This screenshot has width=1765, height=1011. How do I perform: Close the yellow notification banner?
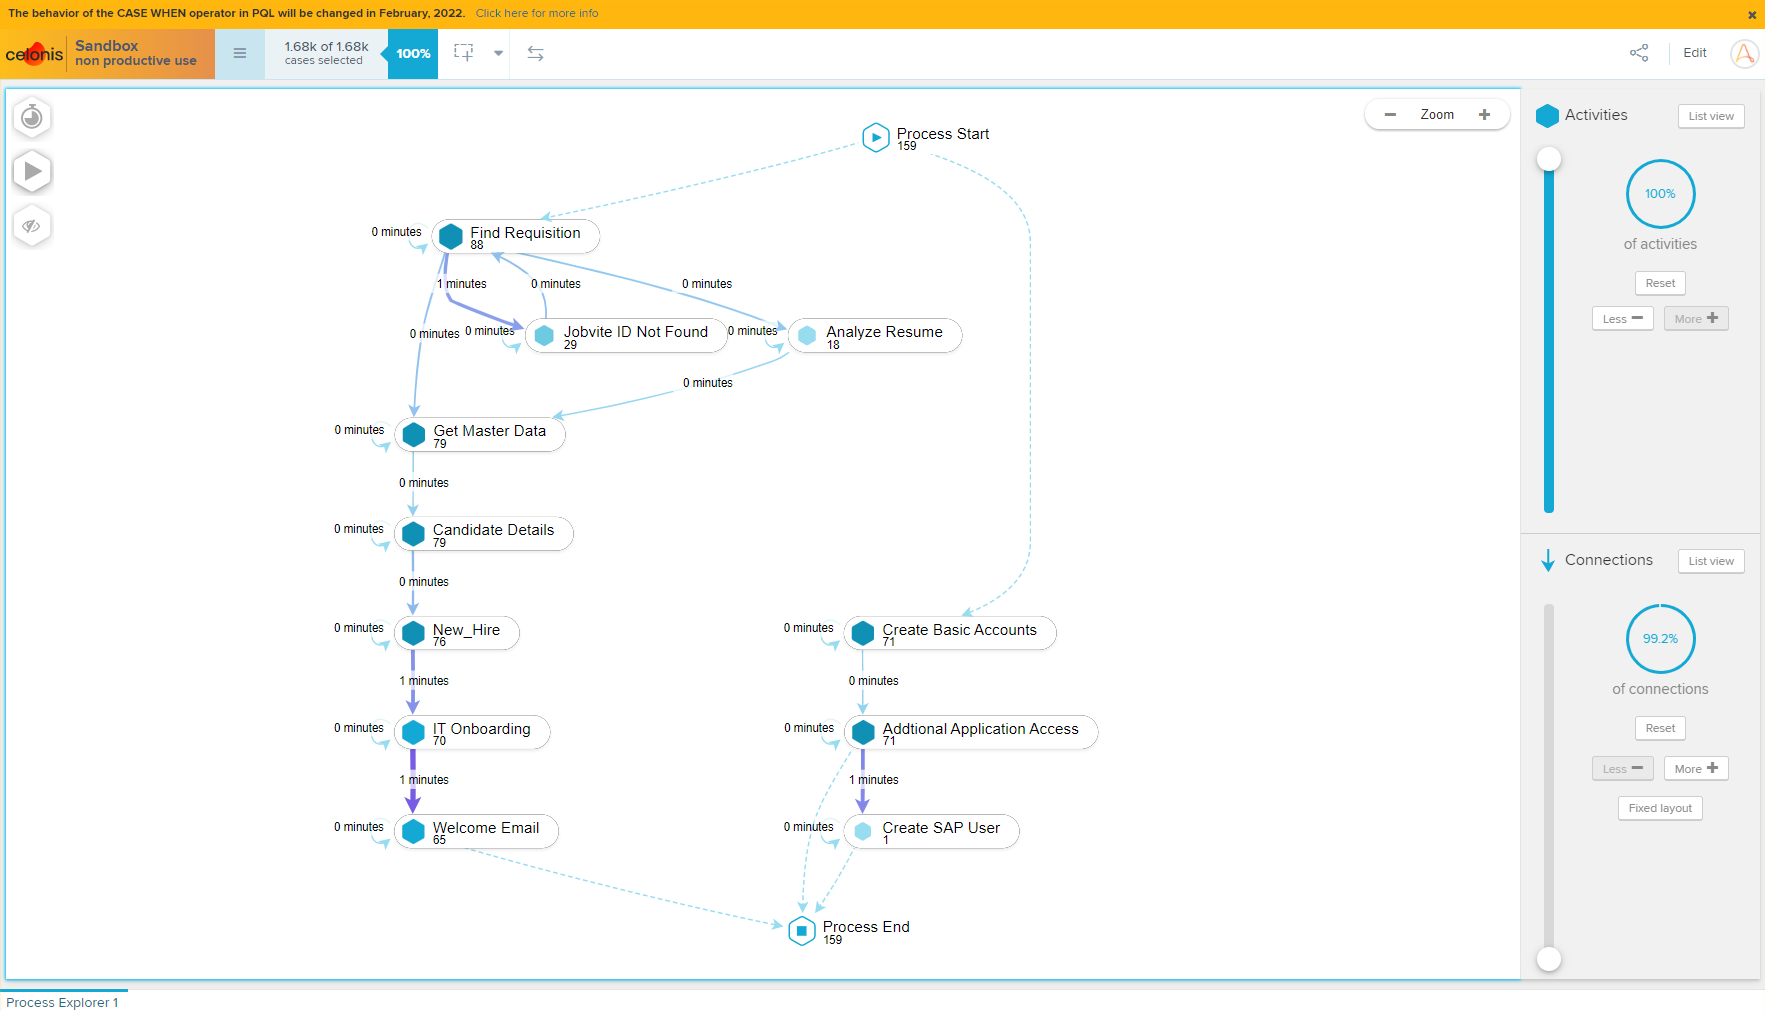click(x=1752, y=15)
